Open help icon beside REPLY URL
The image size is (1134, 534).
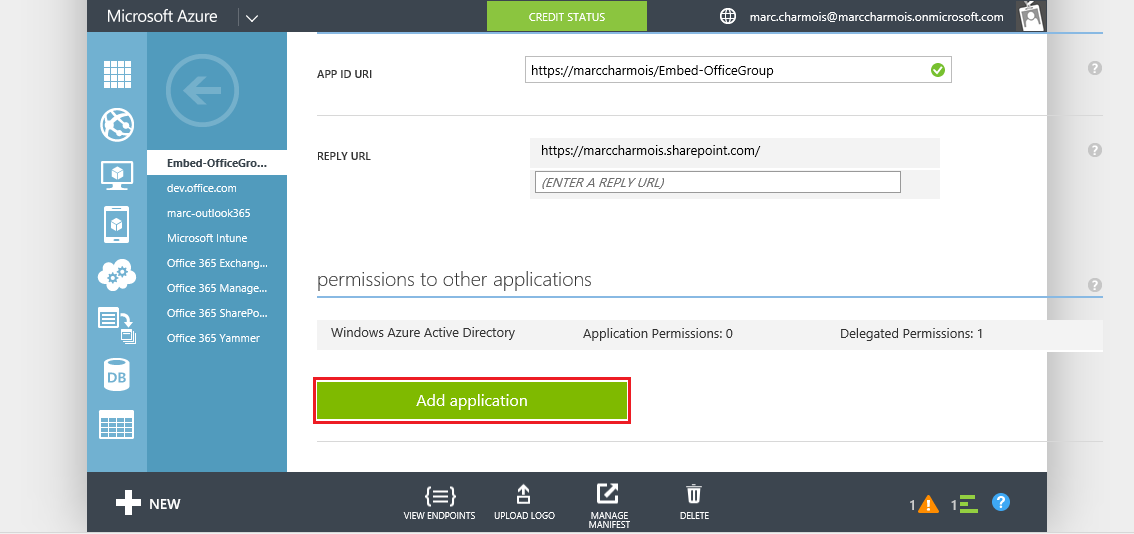[1094, 150]
